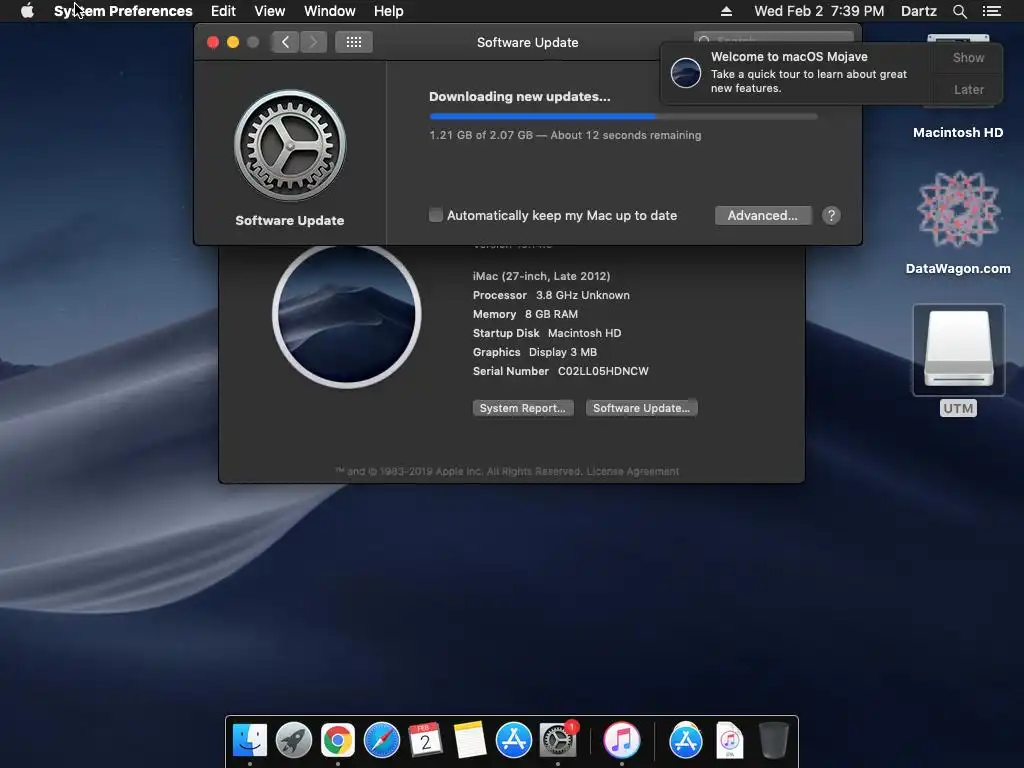Screen dimensions: 1024x768
Task: Click Later on Mojave notification
Action: [x=968, y=89]
